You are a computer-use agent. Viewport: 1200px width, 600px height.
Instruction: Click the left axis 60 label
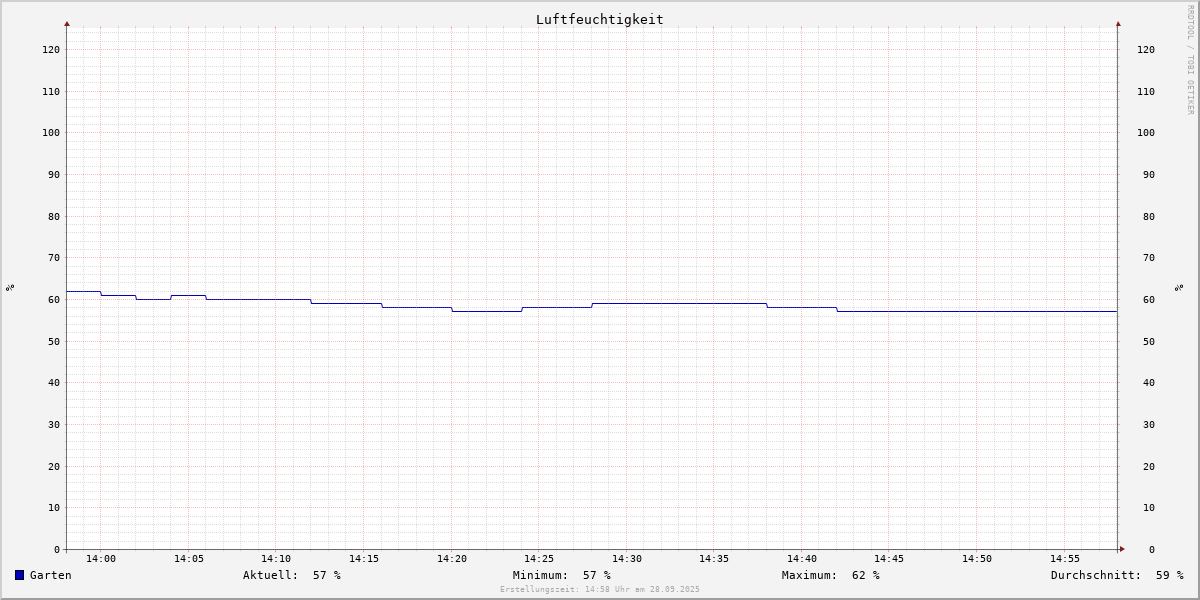click(x=54, y=299)
